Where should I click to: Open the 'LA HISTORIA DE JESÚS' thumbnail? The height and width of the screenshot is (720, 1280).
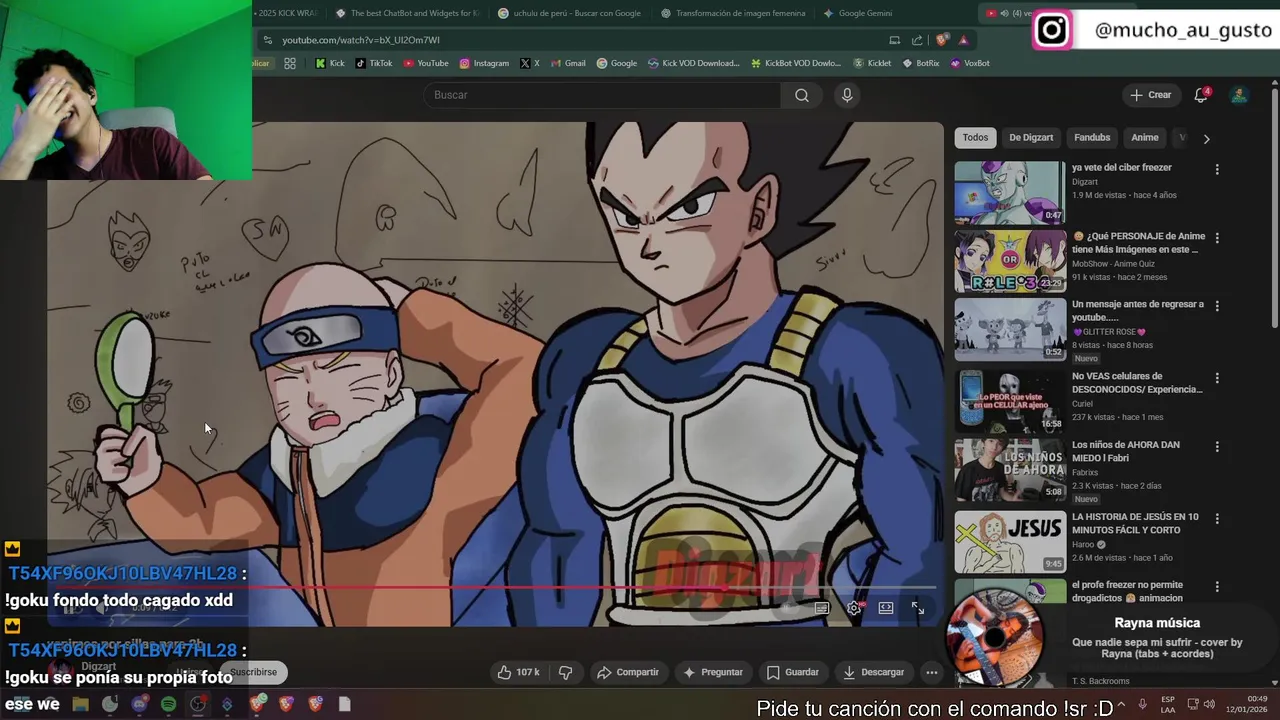1009,542
